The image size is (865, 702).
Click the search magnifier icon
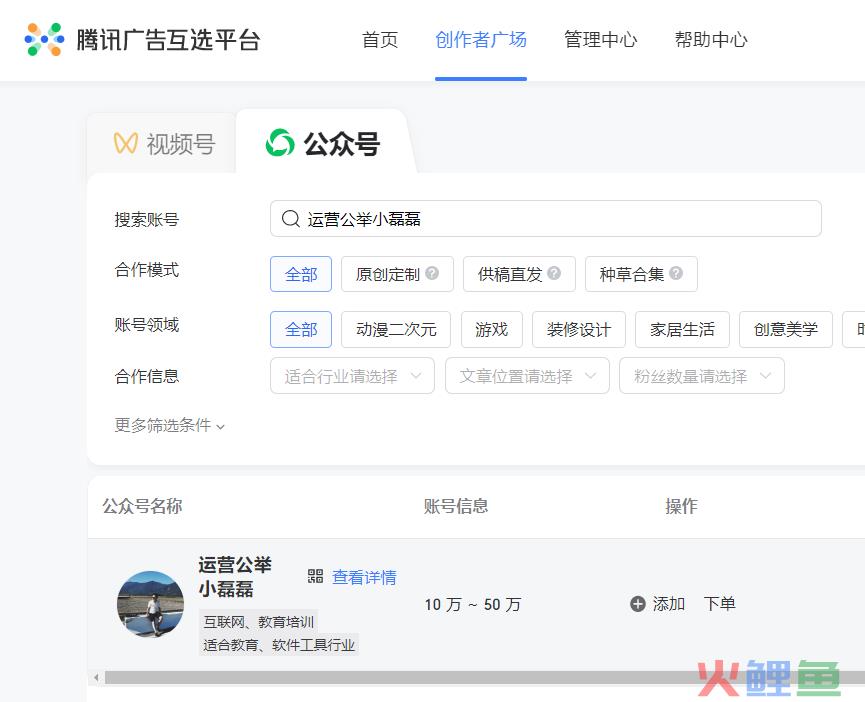(x=291, y=219)
